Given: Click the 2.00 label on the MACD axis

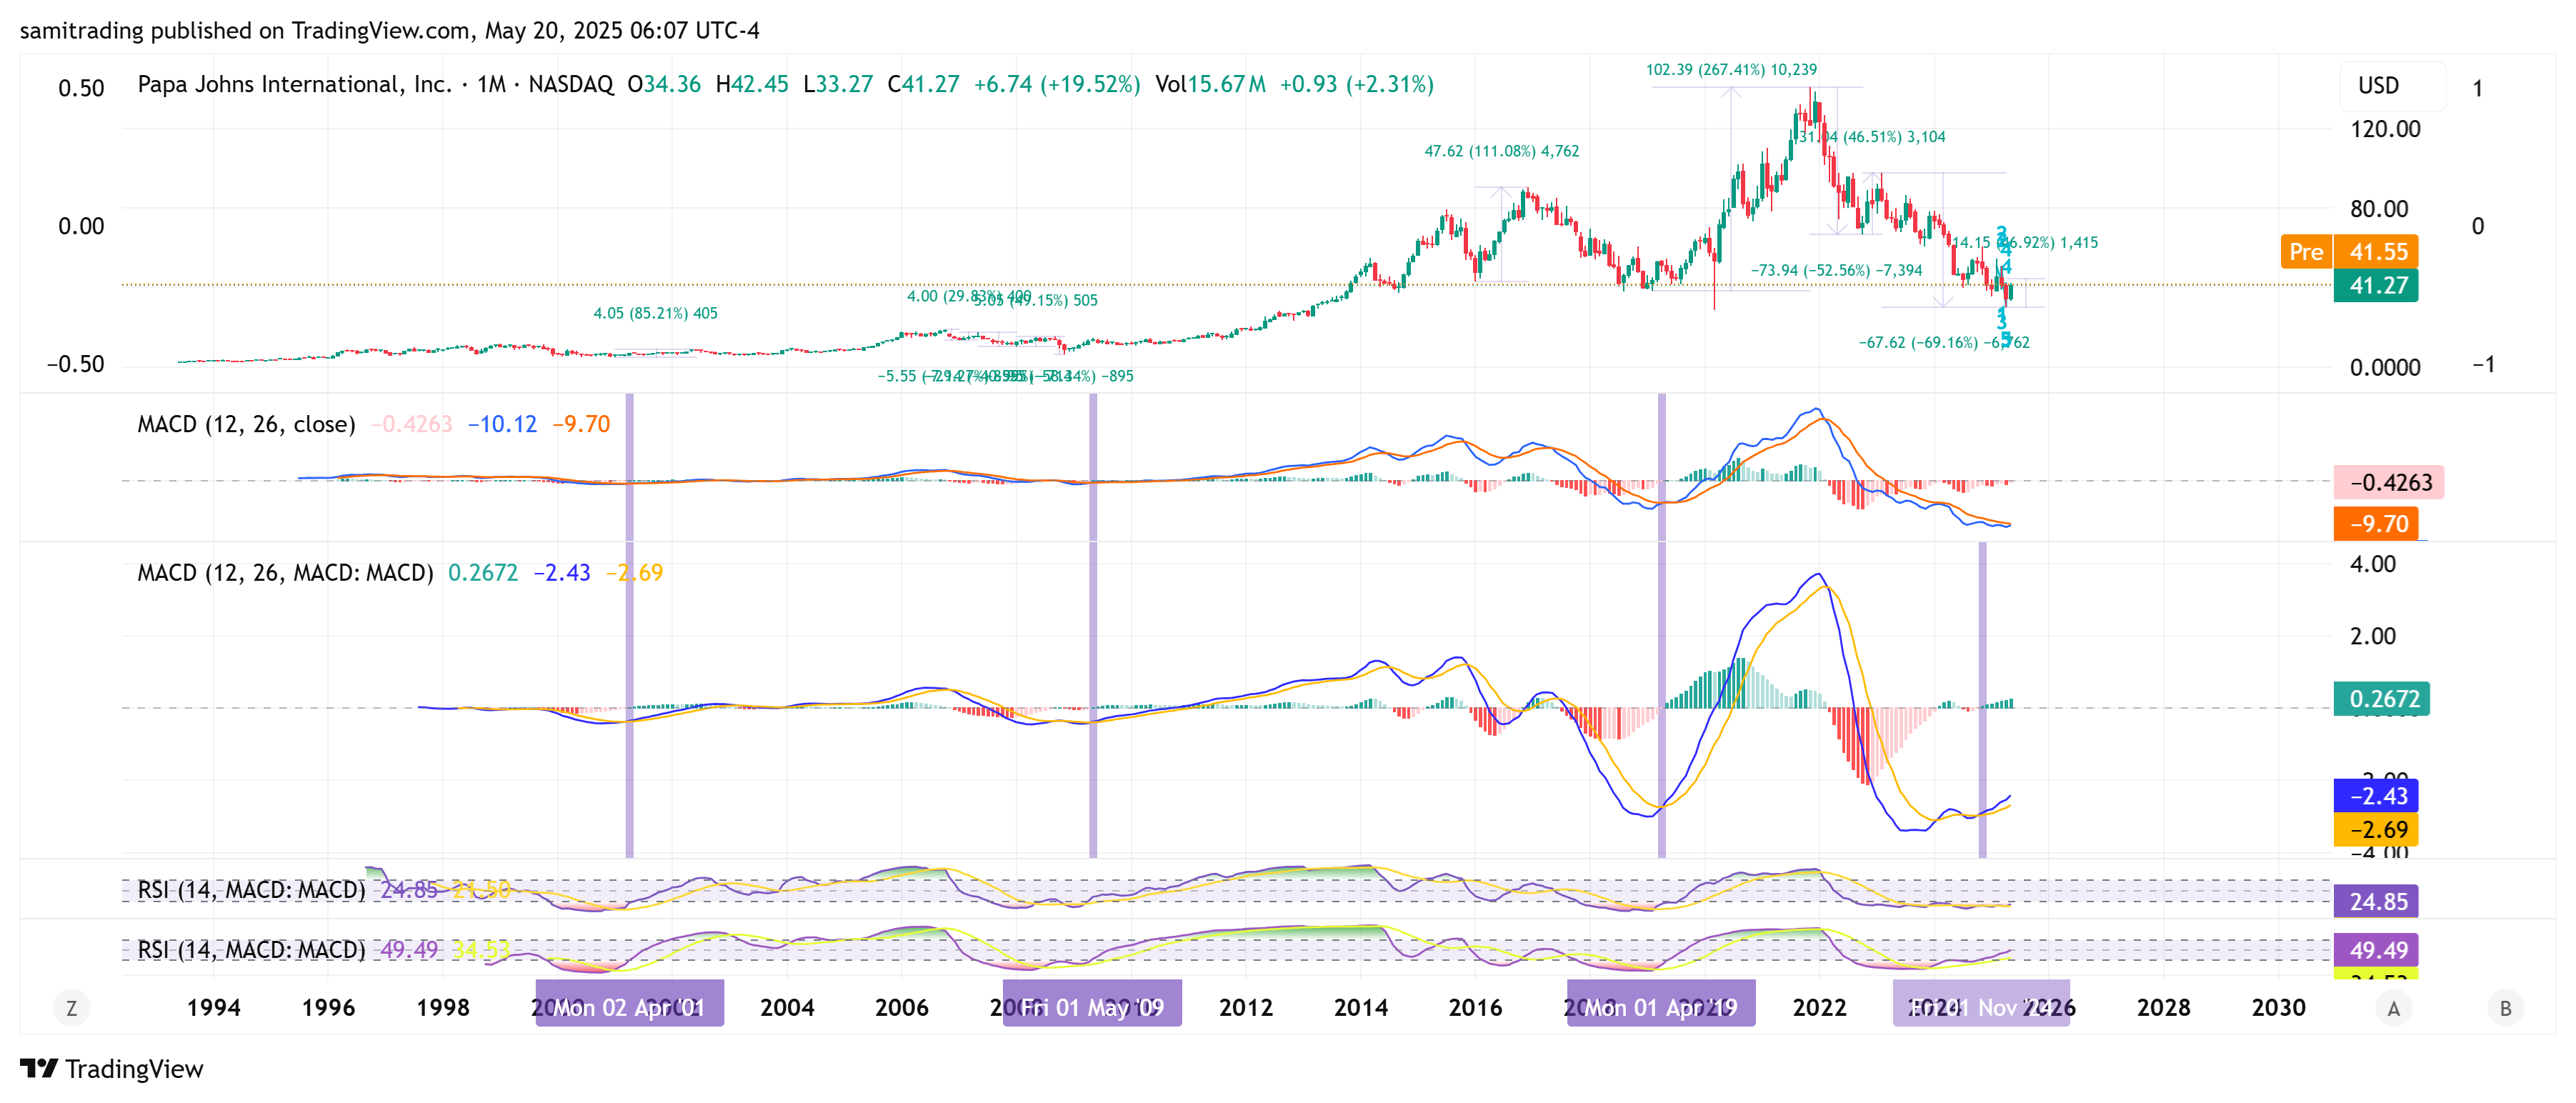Looking at the screenshot, I should [x=2373, y=636].
